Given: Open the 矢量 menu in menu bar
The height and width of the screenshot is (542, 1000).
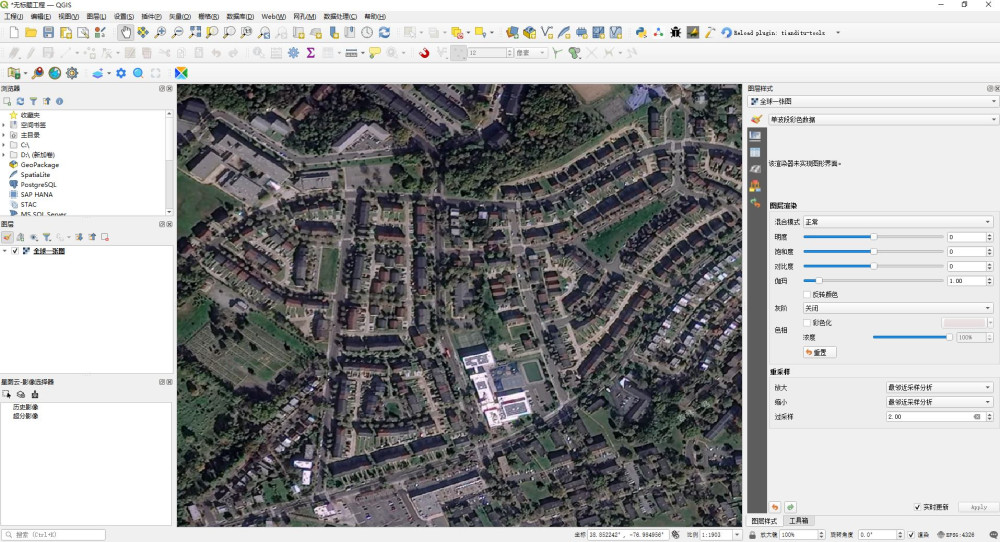Looking at the screenshot, I should (179, 17).
